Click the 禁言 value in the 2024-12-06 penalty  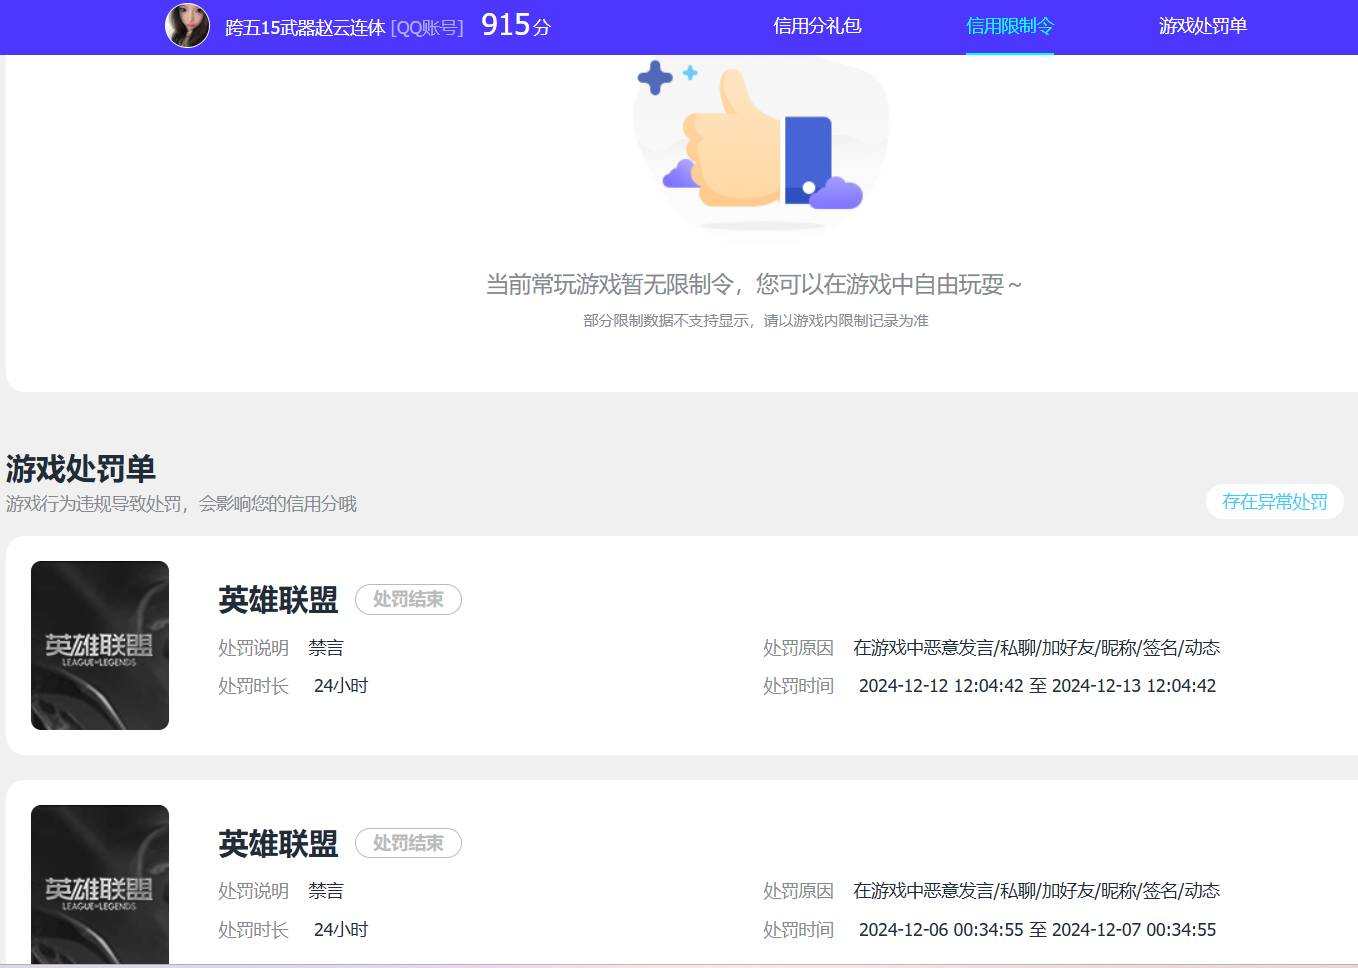(326, 891)
